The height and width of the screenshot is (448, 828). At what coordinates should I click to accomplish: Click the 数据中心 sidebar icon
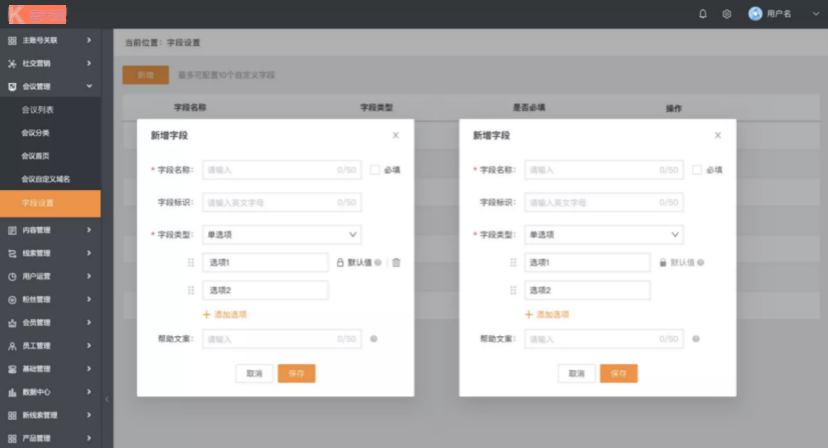click(x=12, y=393)
